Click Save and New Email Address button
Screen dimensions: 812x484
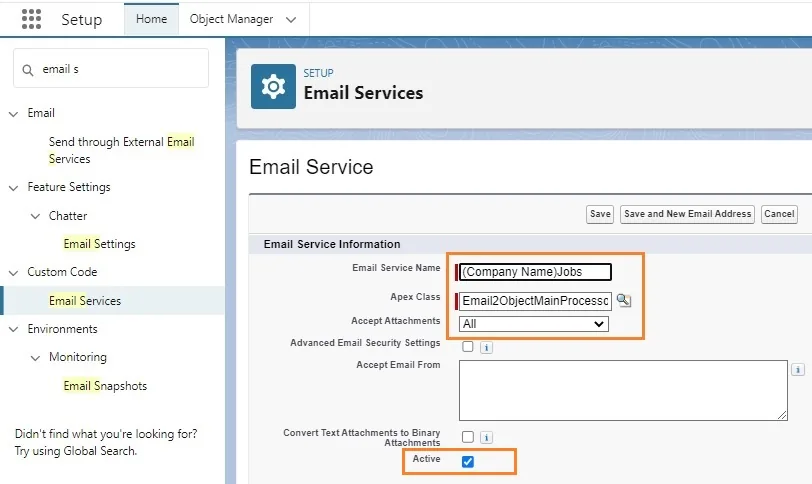[x=687, y=214]
